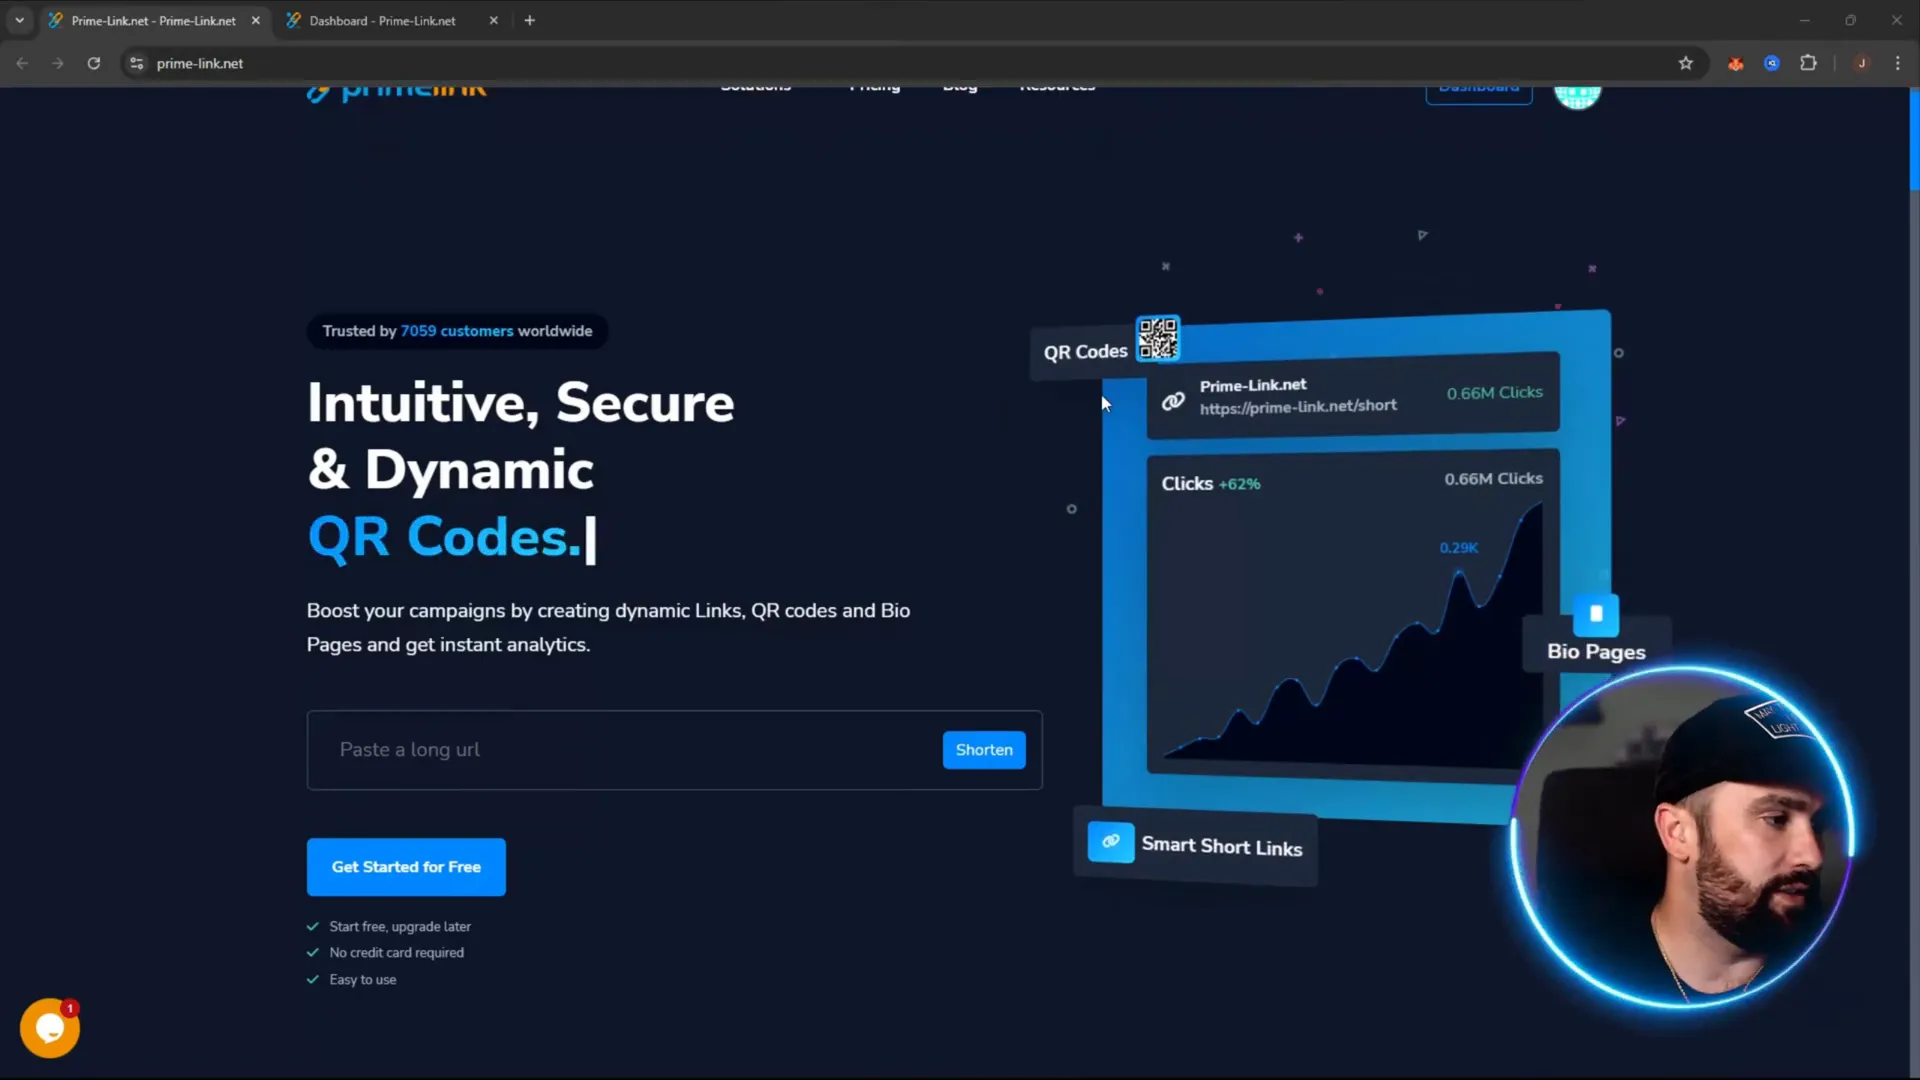Click the 0.29K chart label
Viewport: 1920px width, 1080px height.
(x=1459, y=548)
